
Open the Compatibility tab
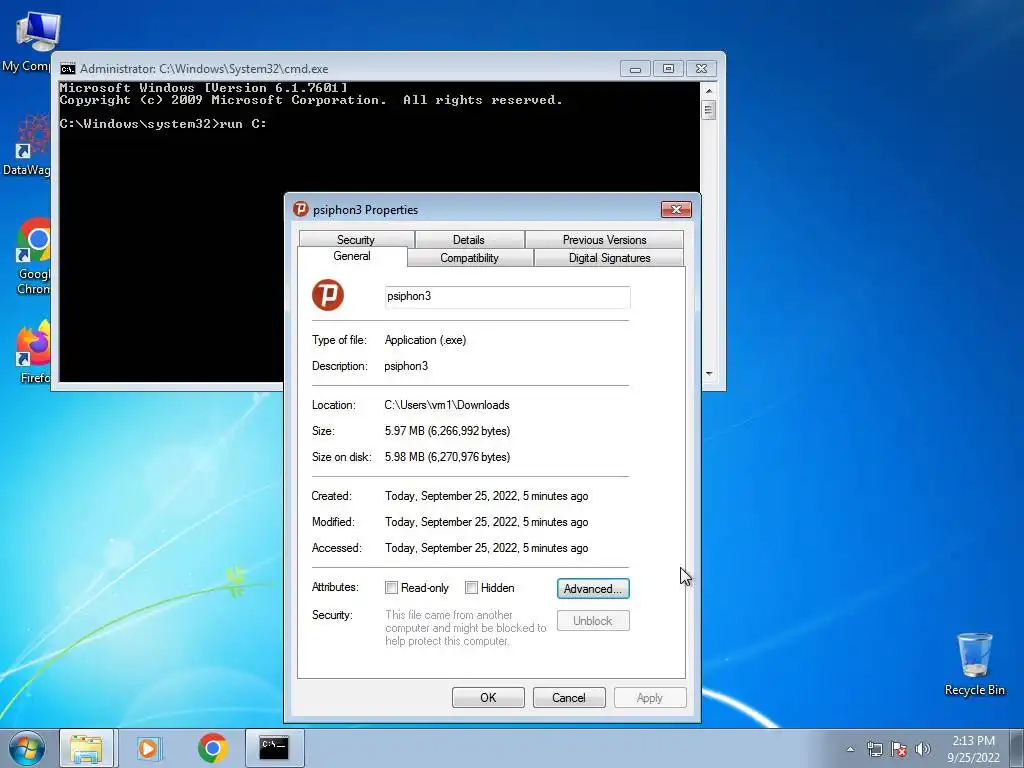coord(470,258)
